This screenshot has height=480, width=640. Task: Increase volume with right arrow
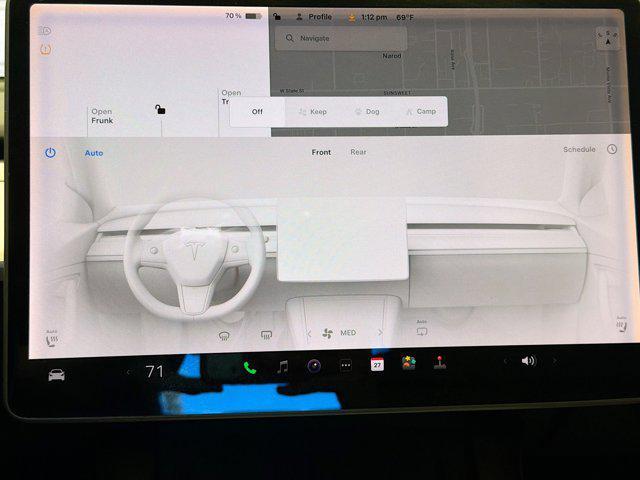pyautogui.click(x=555, y=361)
